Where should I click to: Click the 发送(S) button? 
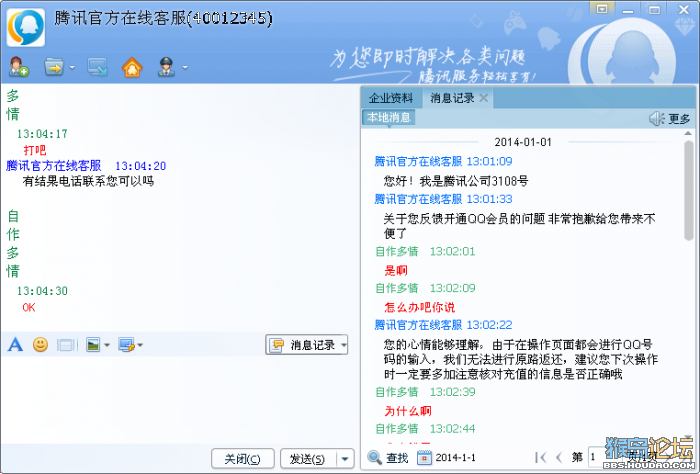coord(307,459)
